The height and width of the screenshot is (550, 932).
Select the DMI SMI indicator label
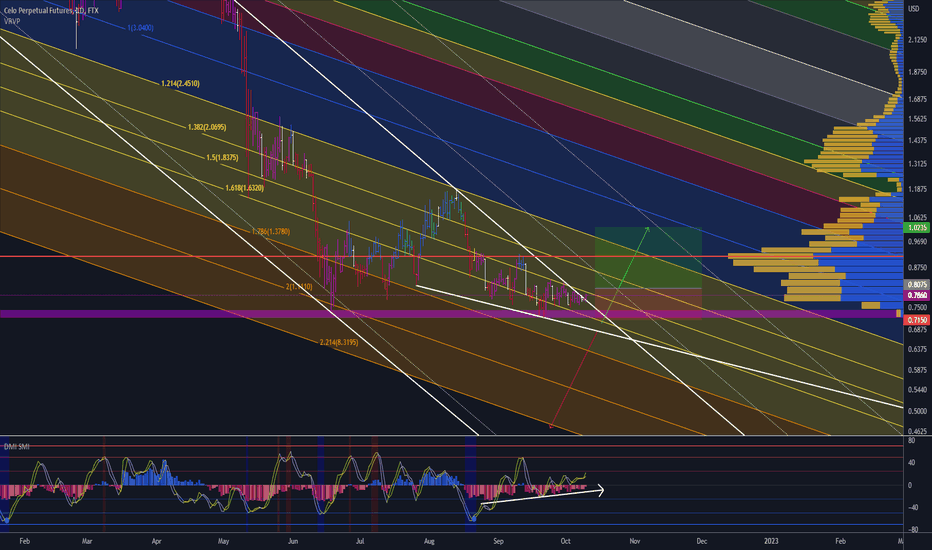coord(17,447)
